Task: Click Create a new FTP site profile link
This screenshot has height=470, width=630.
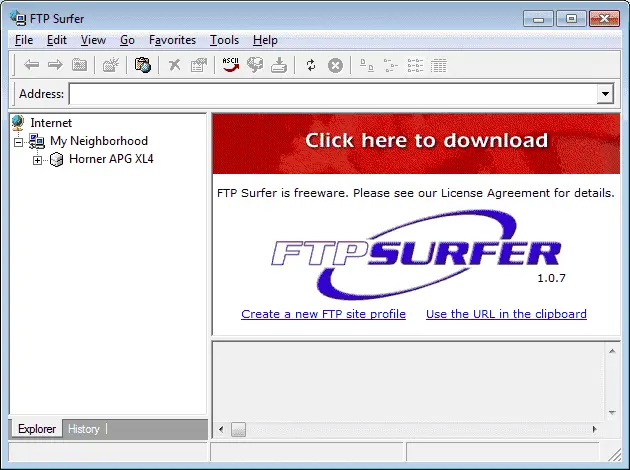Action: click(x=323, y=314)
